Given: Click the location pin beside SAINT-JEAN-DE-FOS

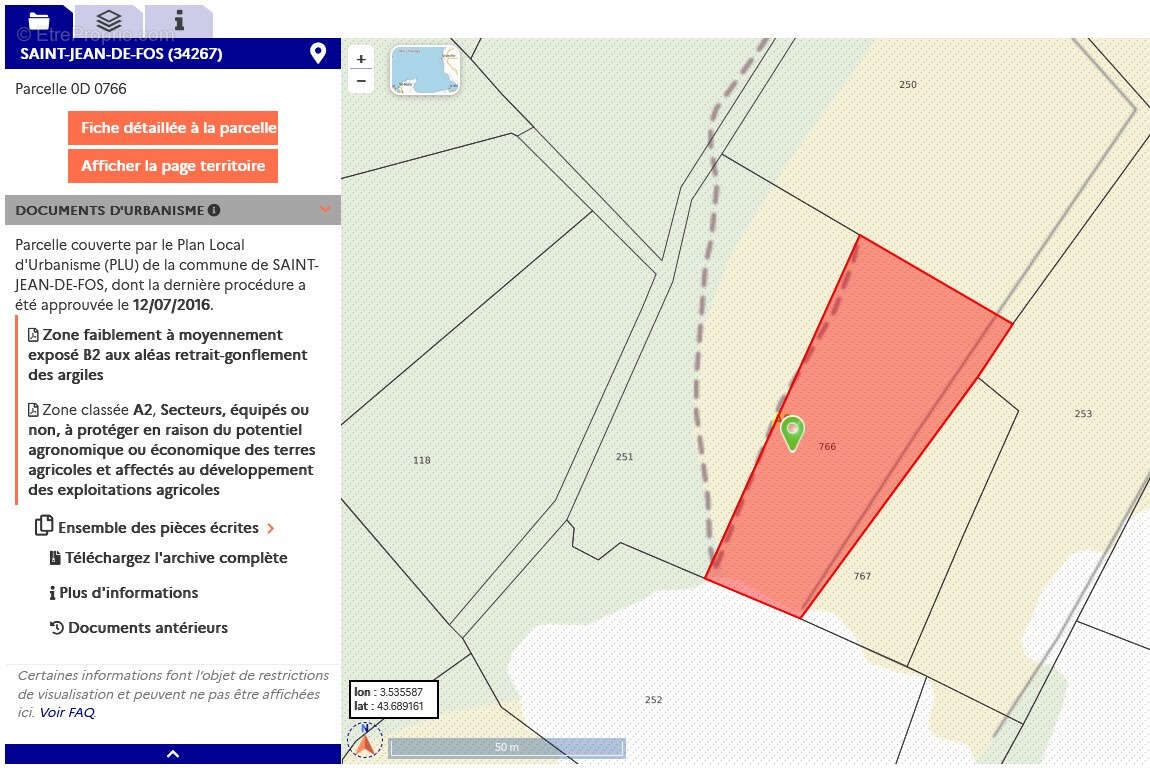Looking at the screenshot, I should point(318,54).
